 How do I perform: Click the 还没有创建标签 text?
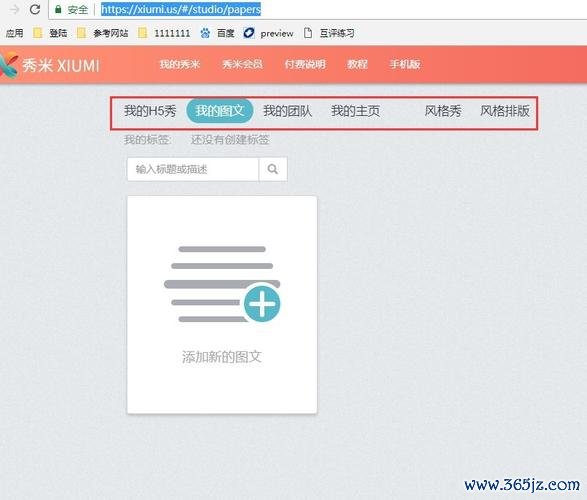click(x=230, y=140)
